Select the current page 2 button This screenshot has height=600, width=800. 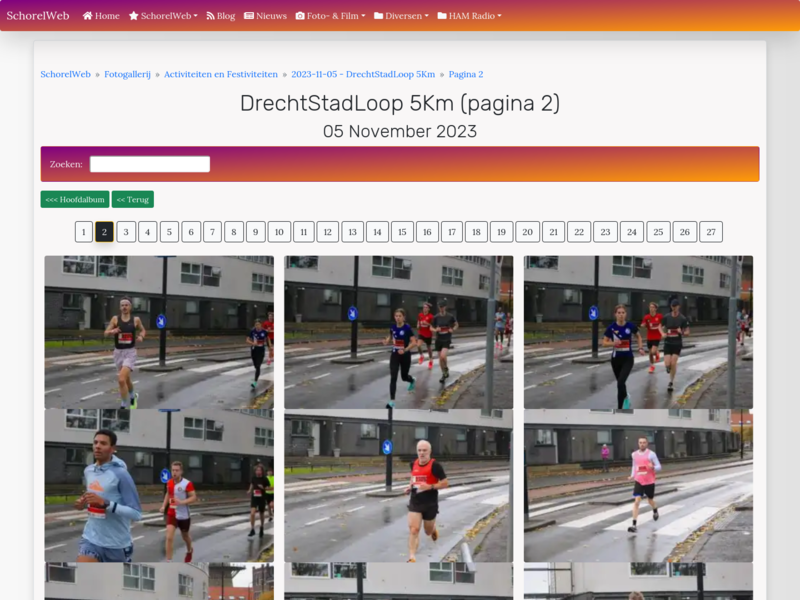coord(104,232)
